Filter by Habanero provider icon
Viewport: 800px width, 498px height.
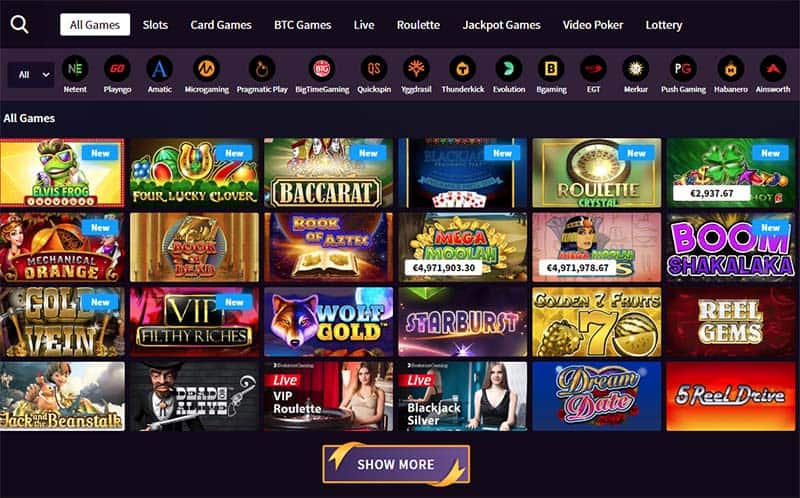pyautogui.click(x=731, y=68)
